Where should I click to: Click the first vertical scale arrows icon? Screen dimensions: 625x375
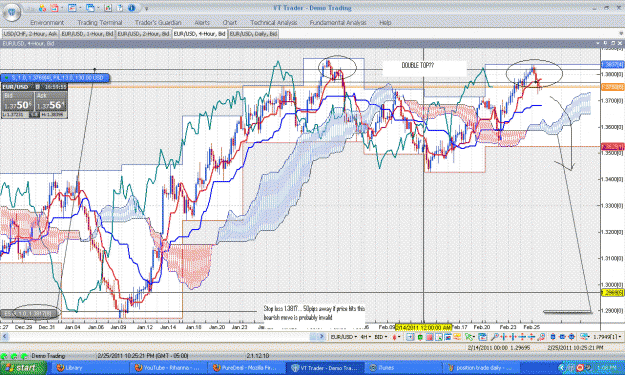522,337
